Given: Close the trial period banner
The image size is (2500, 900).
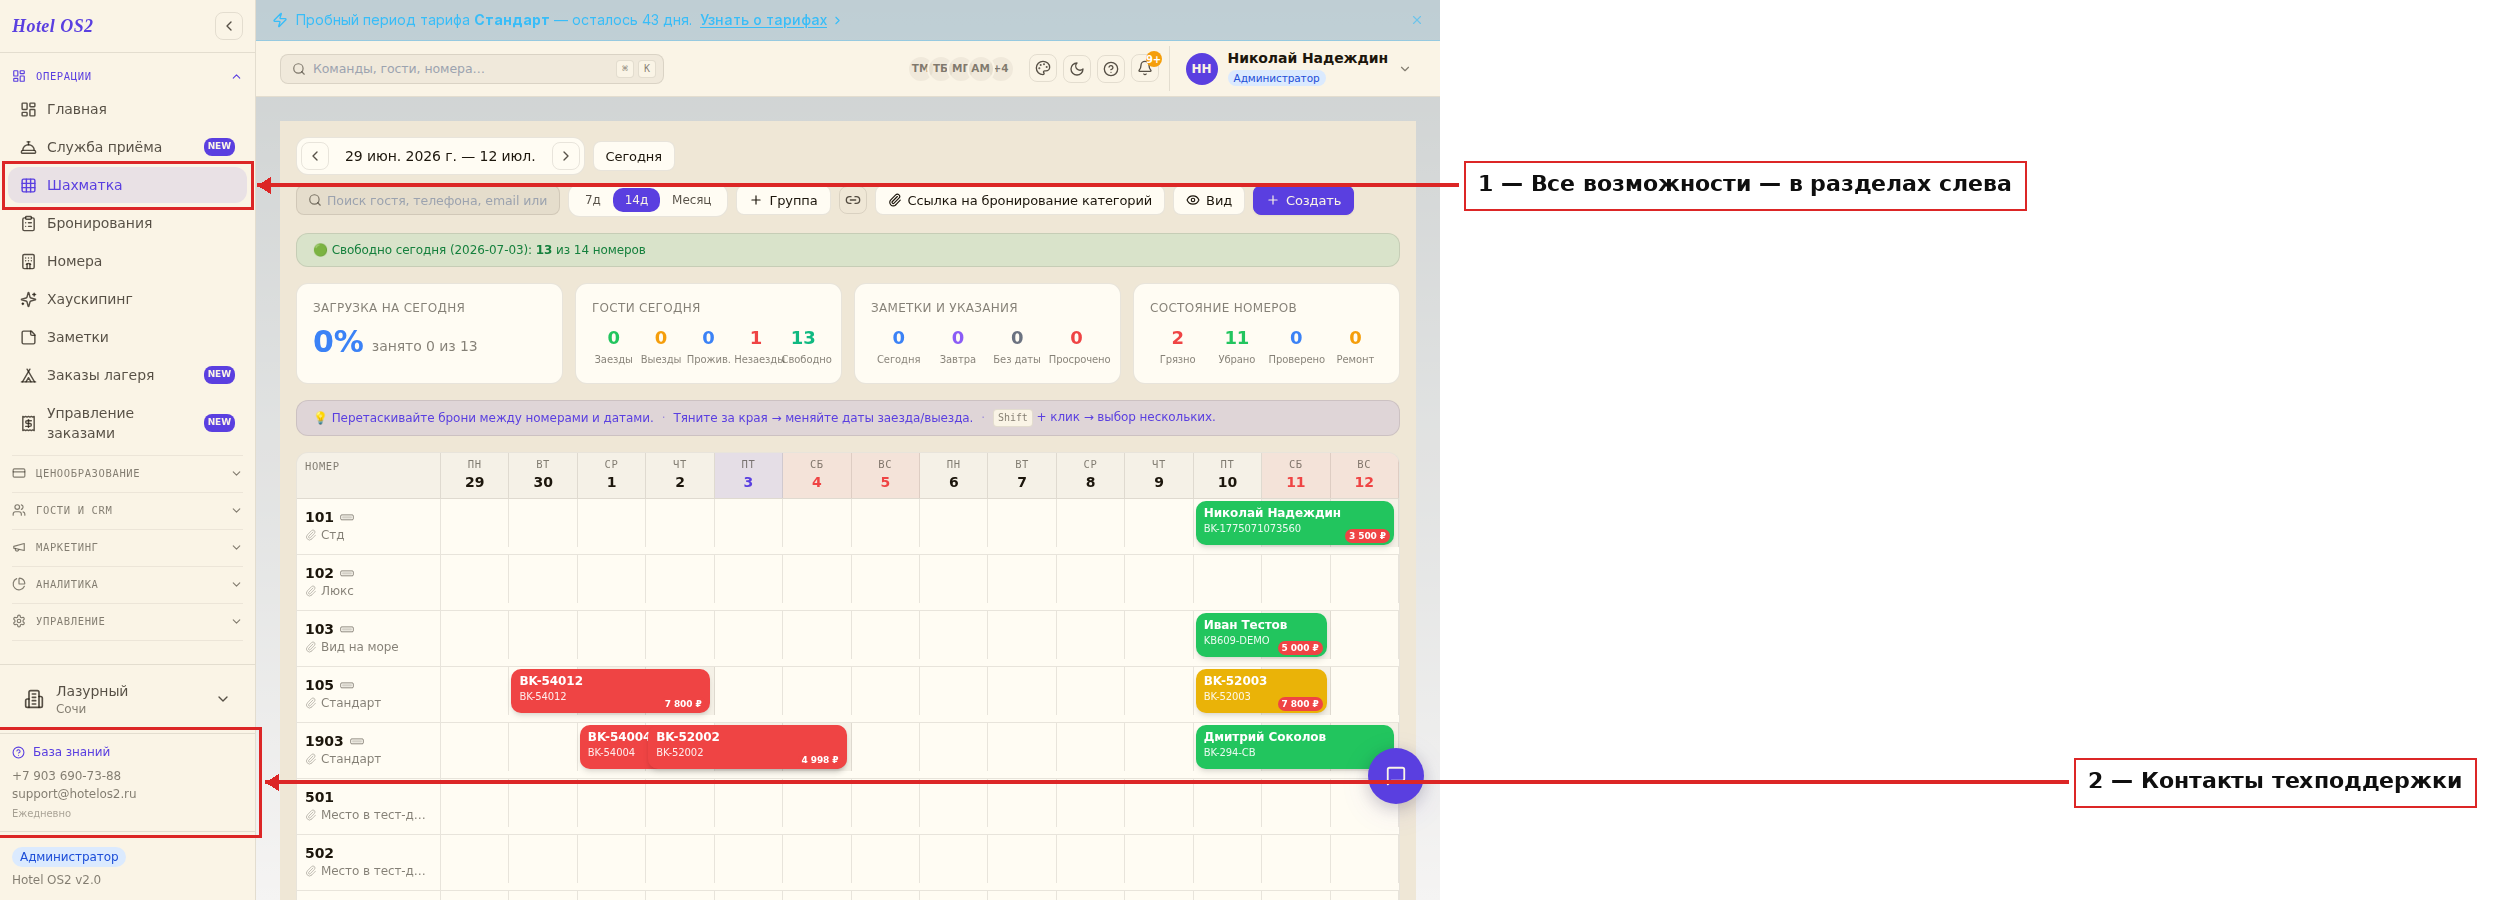Looking at the screenshot, I should 1416,20.
